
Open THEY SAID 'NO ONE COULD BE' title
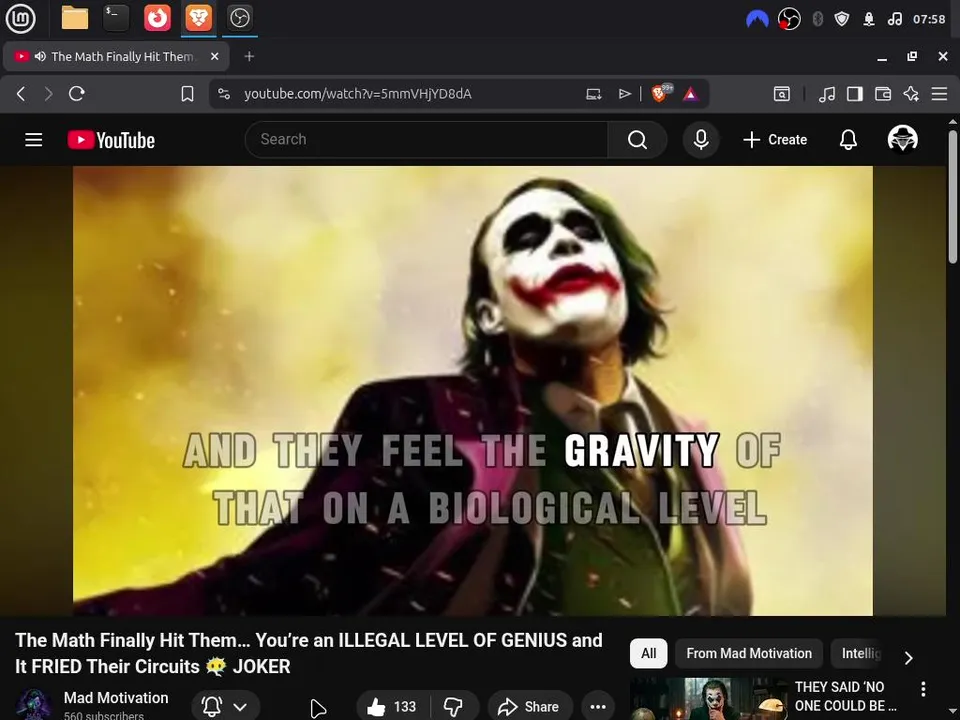click(x=845, y=696)
